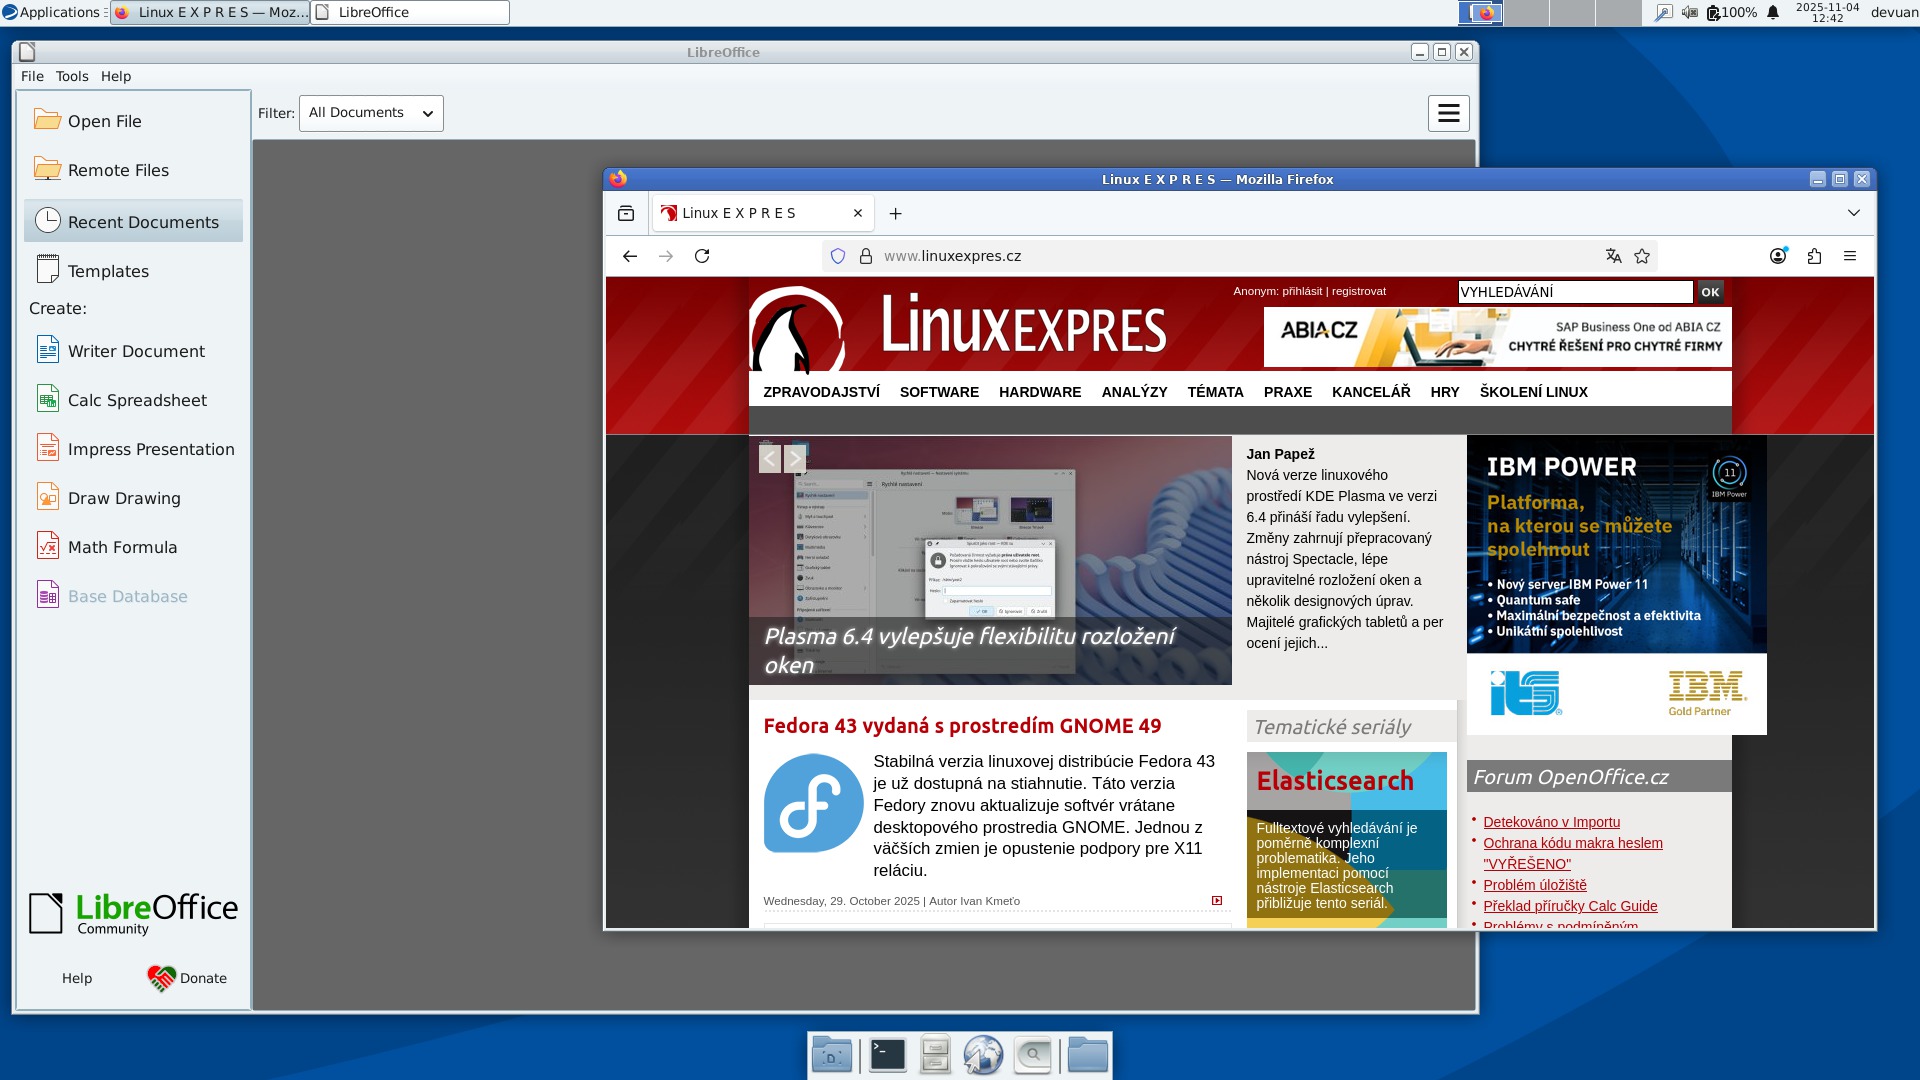1920x1080 pixels.
Task: Show next slide in article carousel
Action: 795,459
